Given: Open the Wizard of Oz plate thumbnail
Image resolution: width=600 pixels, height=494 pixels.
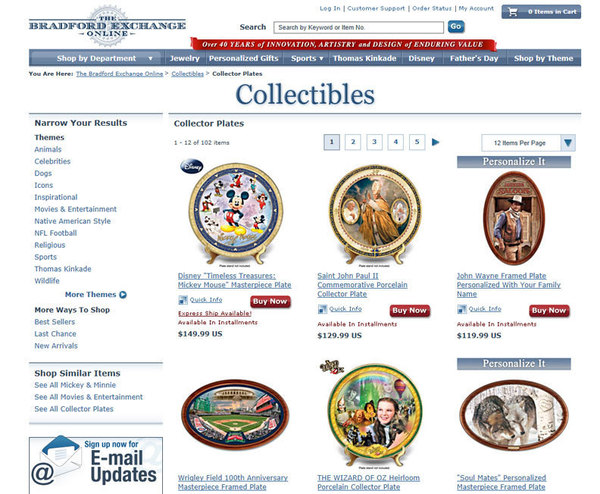Looking at the screenshot, I should tap(374, 414).
